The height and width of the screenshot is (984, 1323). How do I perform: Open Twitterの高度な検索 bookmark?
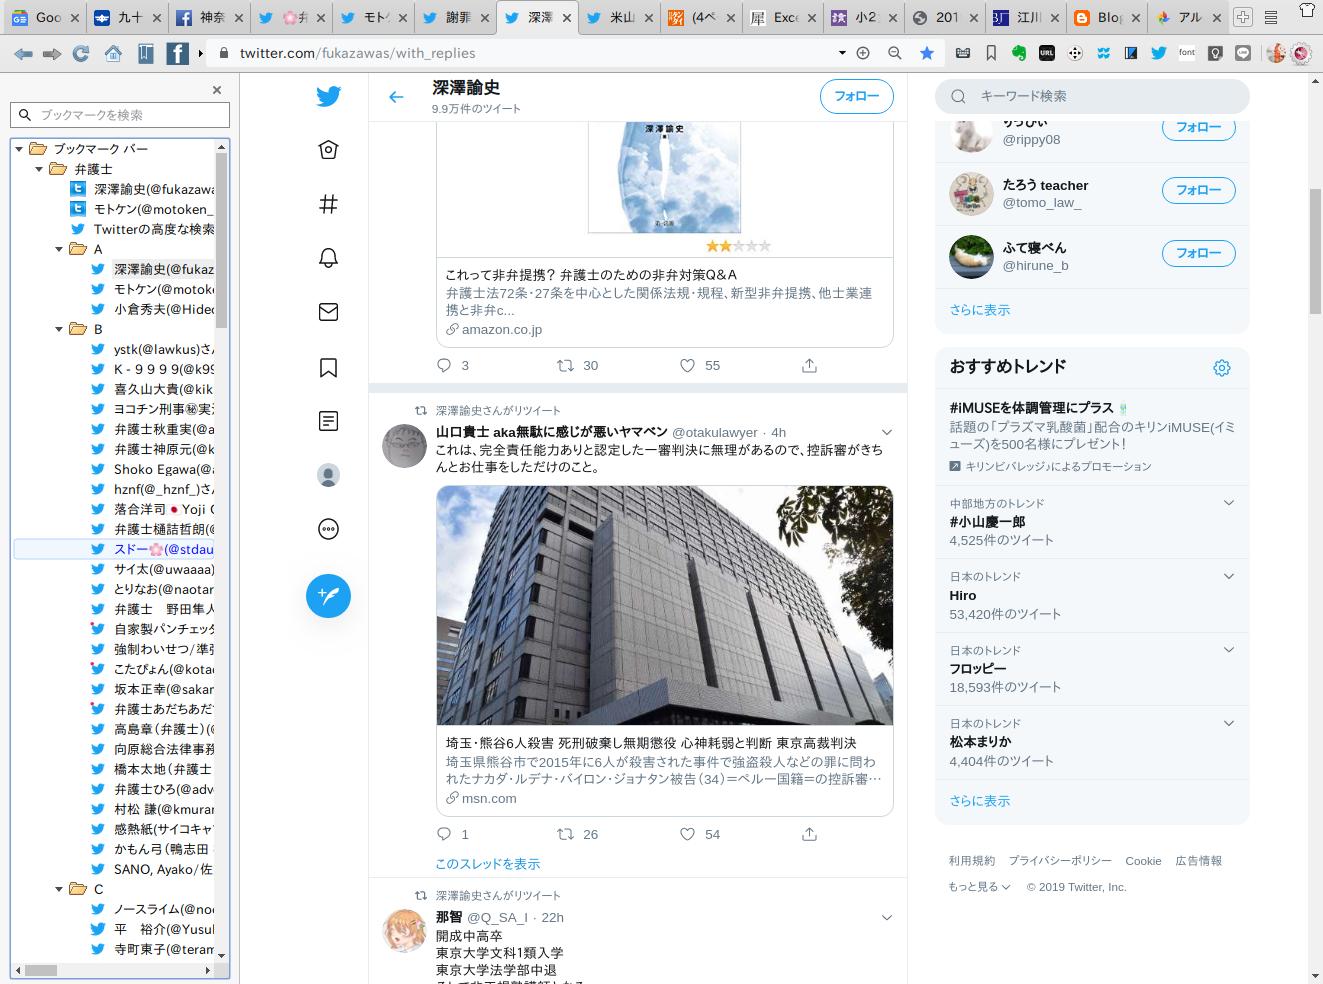143,229
